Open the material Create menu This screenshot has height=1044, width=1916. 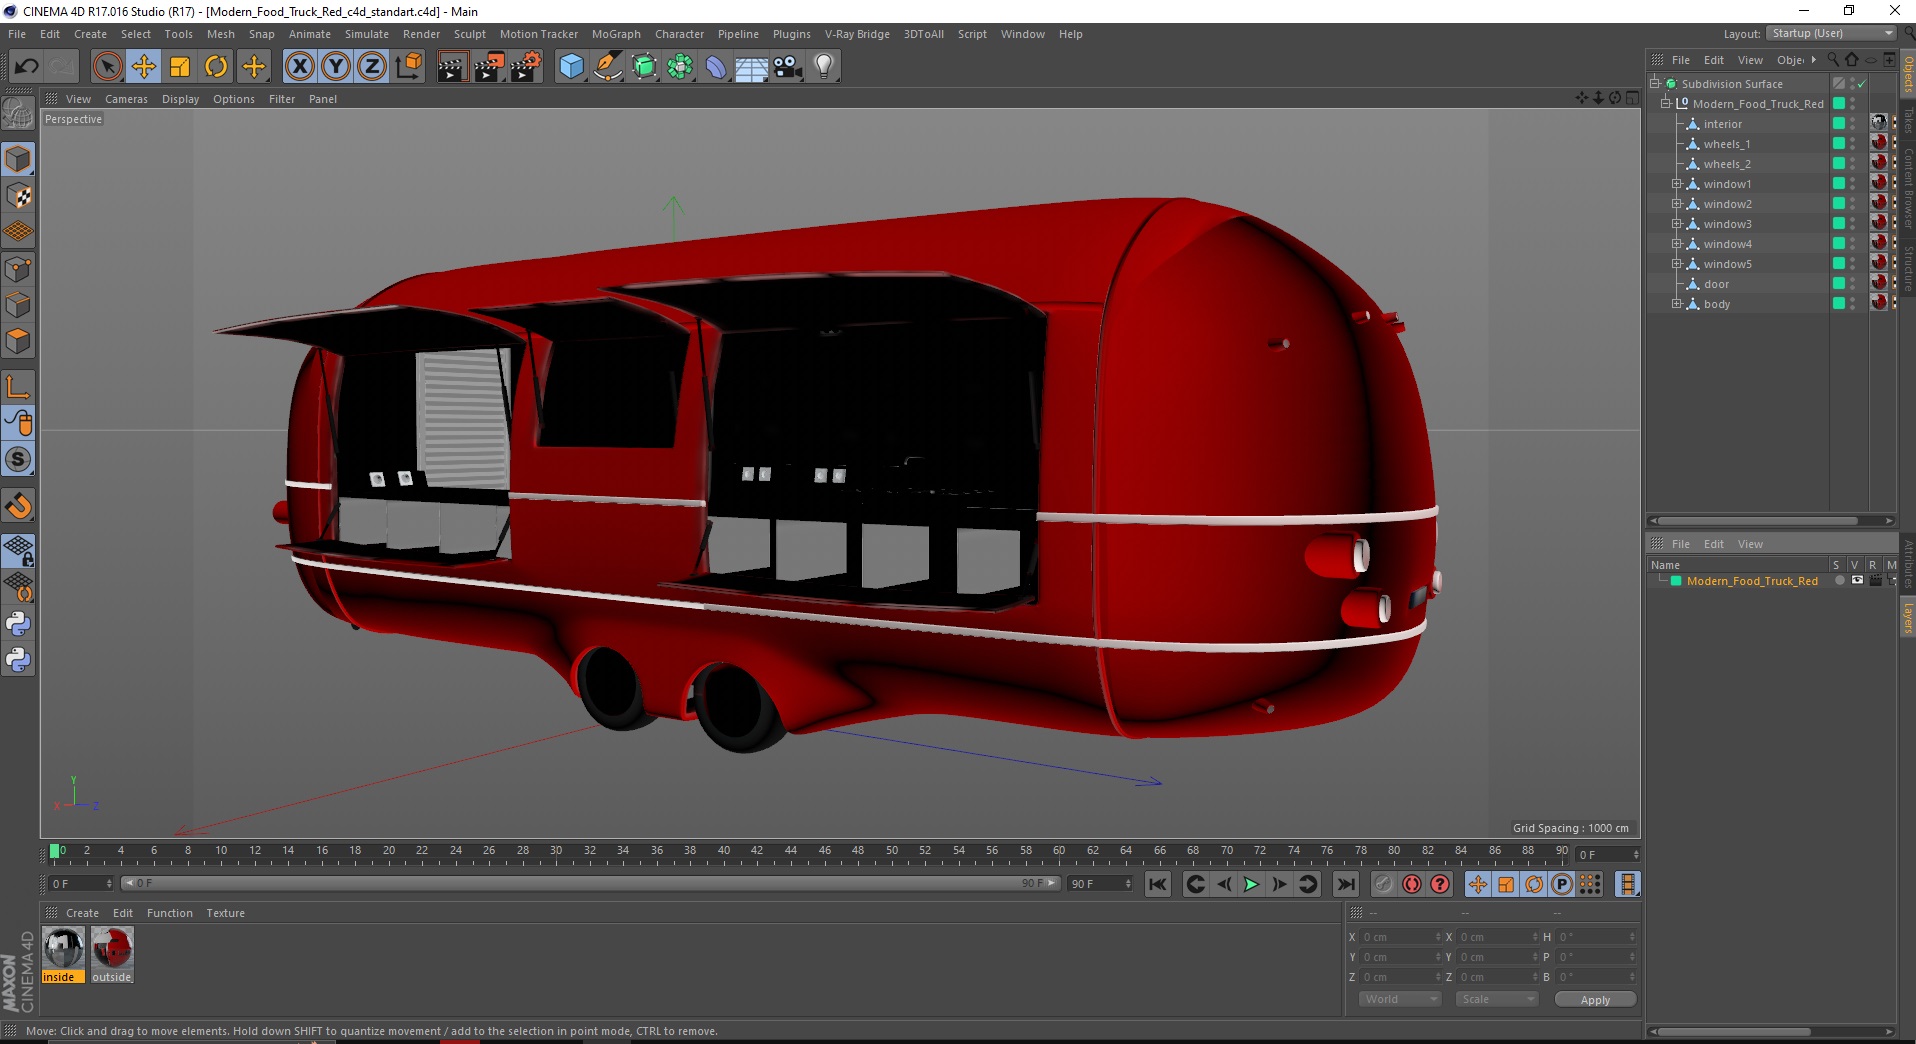click(x=82, y=913)
